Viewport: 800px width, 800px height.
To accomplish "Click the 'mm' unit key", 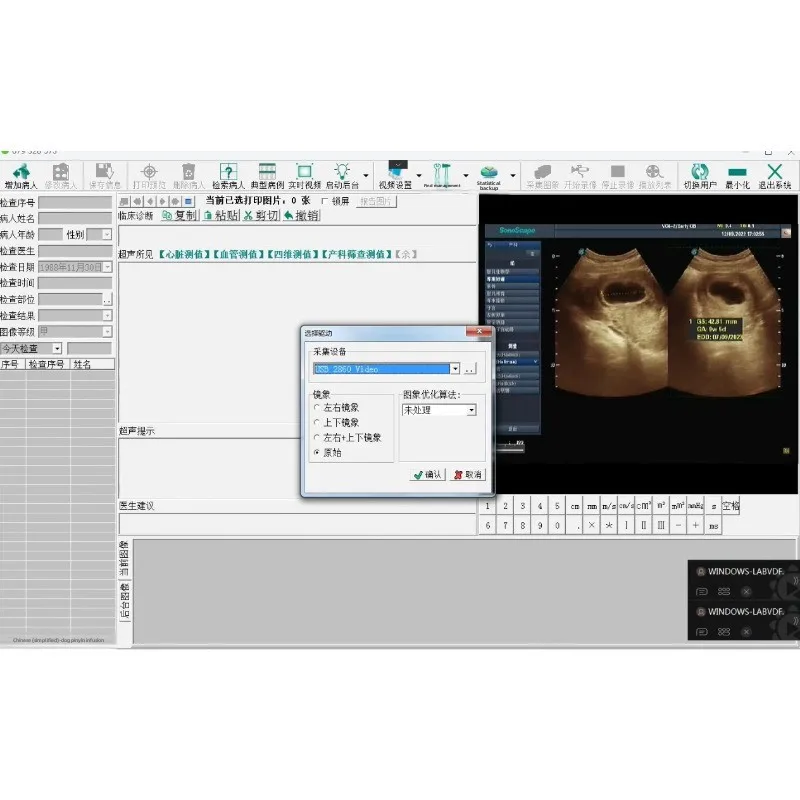I will tap(592, 506).
